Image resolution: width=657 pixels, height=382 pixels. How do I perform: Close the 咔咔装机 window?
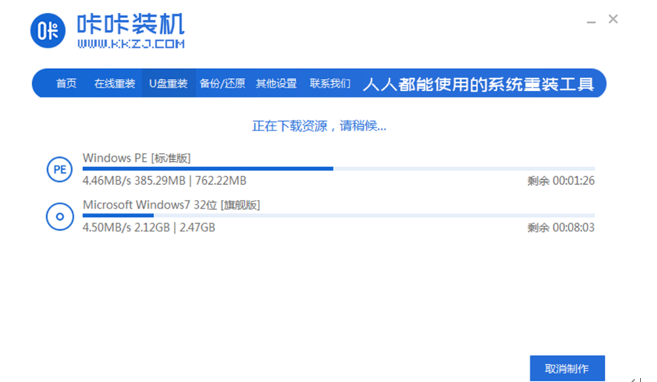[x=613, y=19]
